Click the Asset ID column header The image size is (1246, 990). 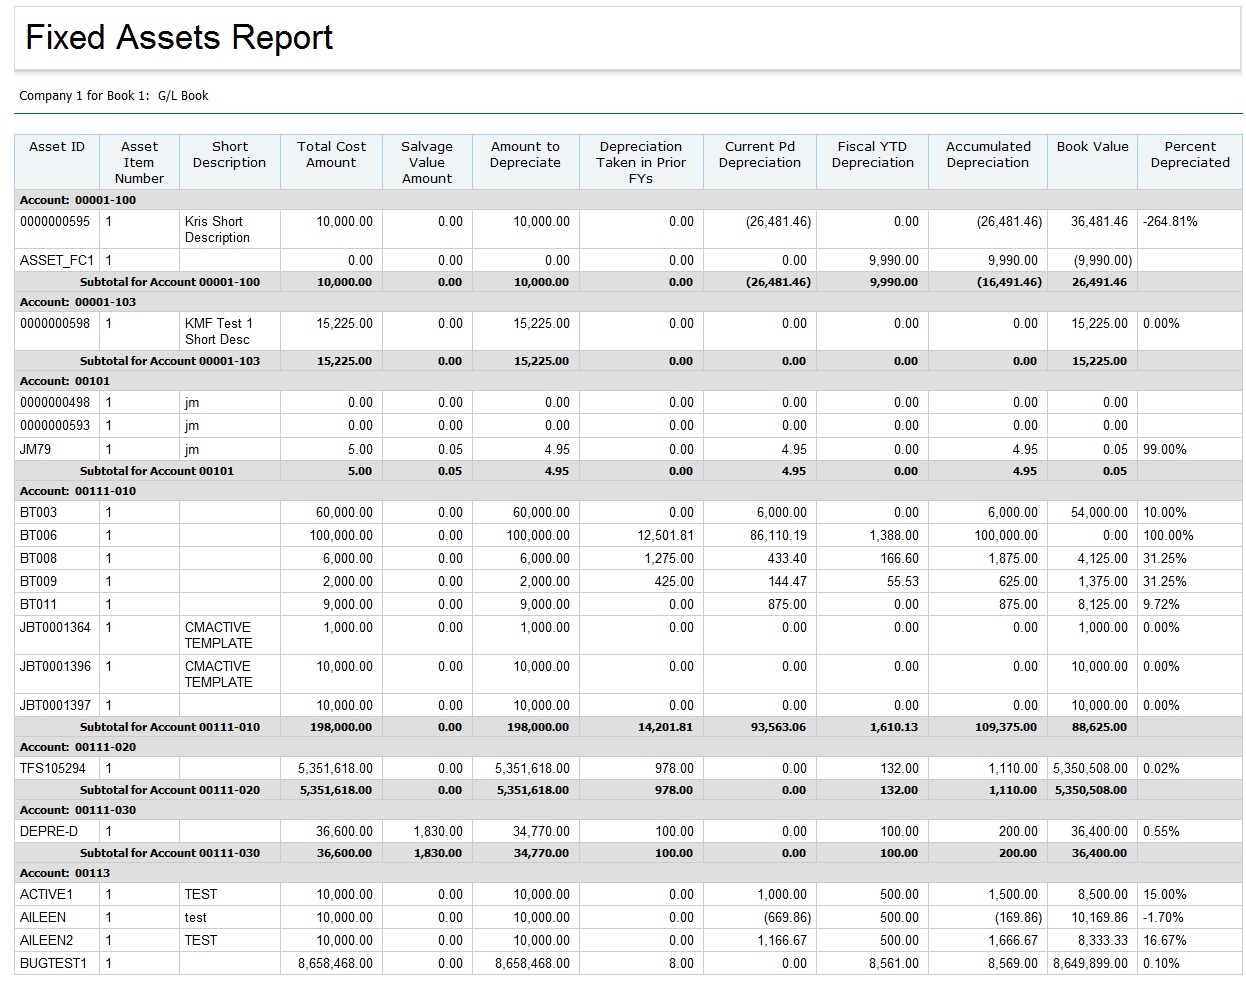(57, 147)
